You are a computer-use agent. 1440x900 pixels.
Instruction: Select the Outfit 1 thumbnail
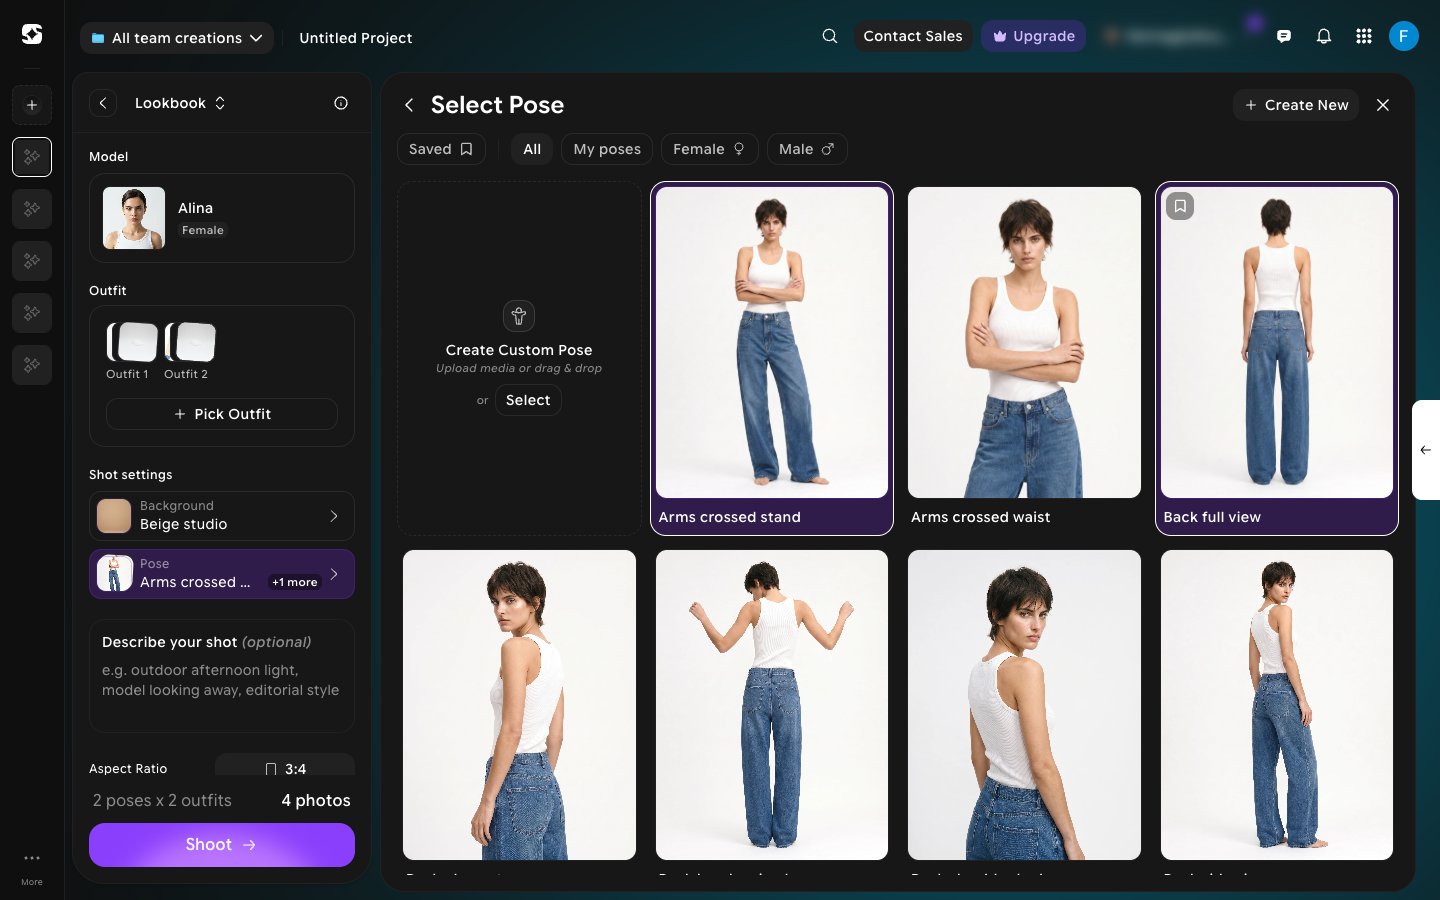133,342
